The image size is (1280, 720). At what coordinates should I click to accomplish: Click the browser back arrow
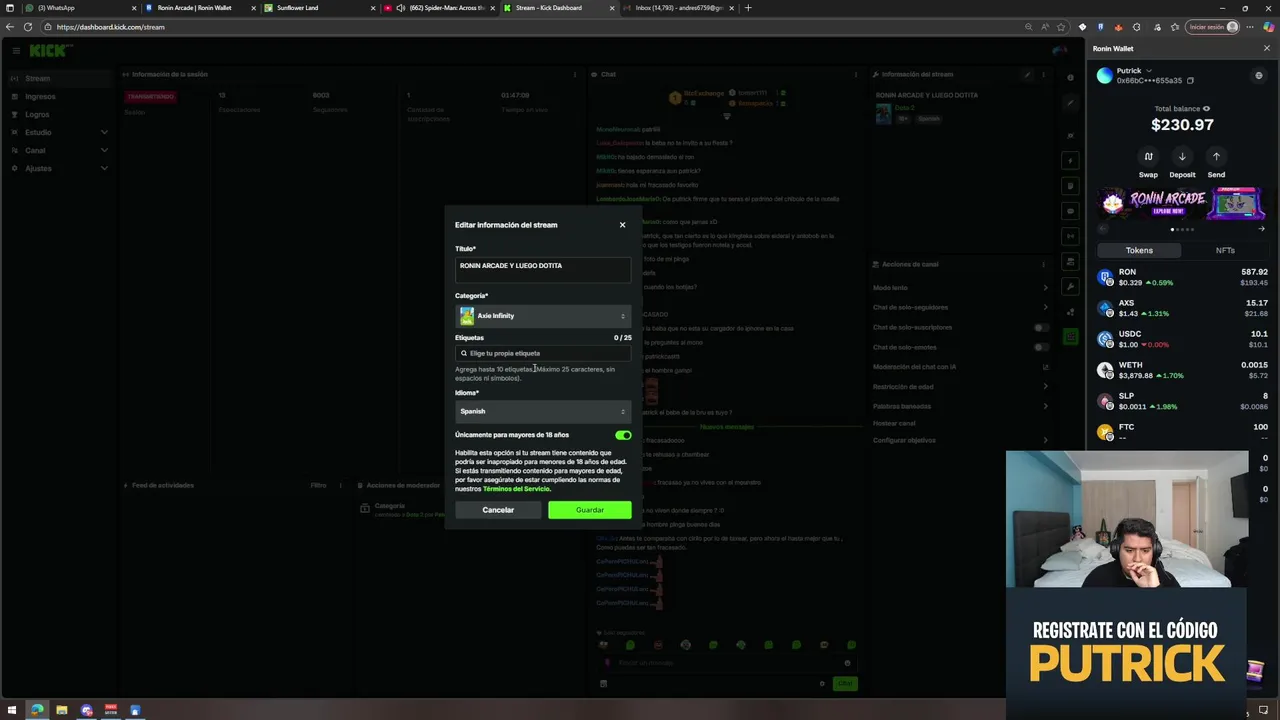(x=10, y=27)
